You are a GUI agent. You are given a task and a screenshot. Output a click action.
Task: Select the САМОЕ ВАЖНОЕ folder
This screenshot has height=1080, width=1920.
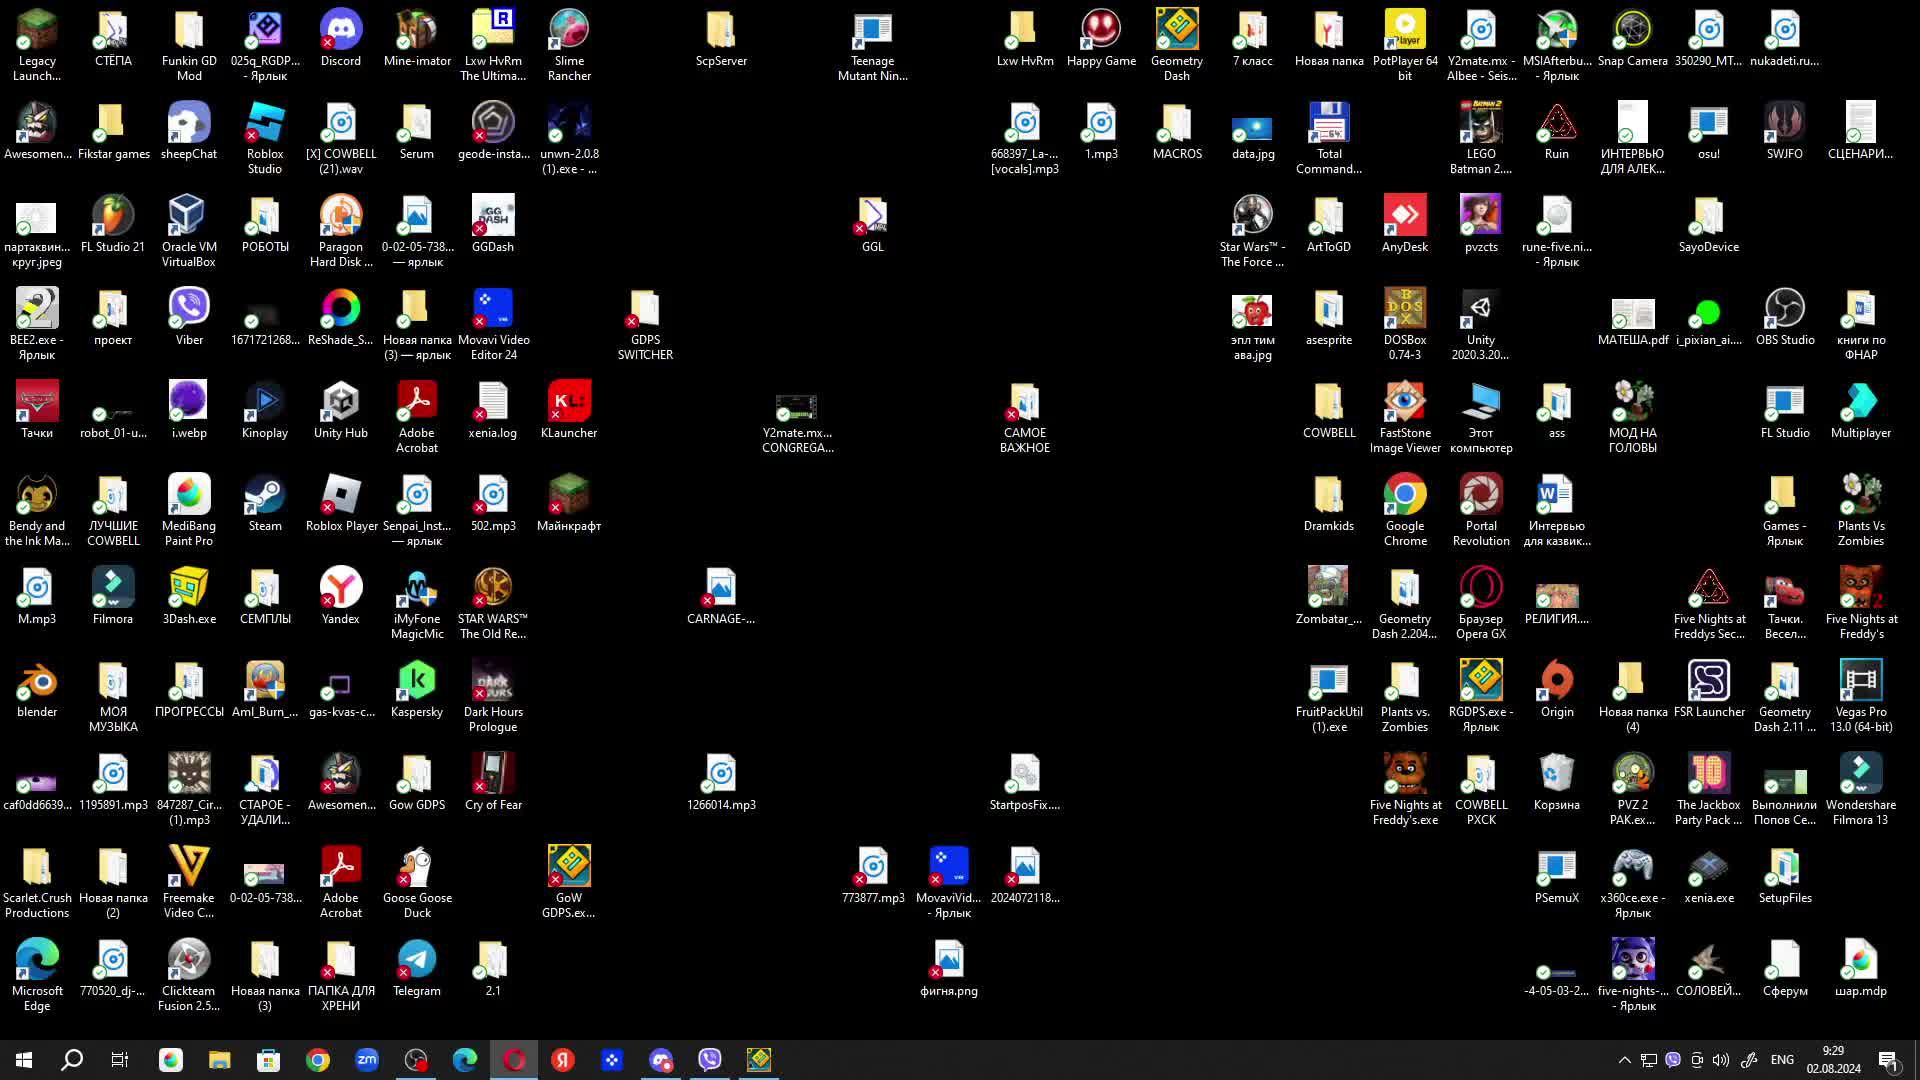pos(1025,417)
